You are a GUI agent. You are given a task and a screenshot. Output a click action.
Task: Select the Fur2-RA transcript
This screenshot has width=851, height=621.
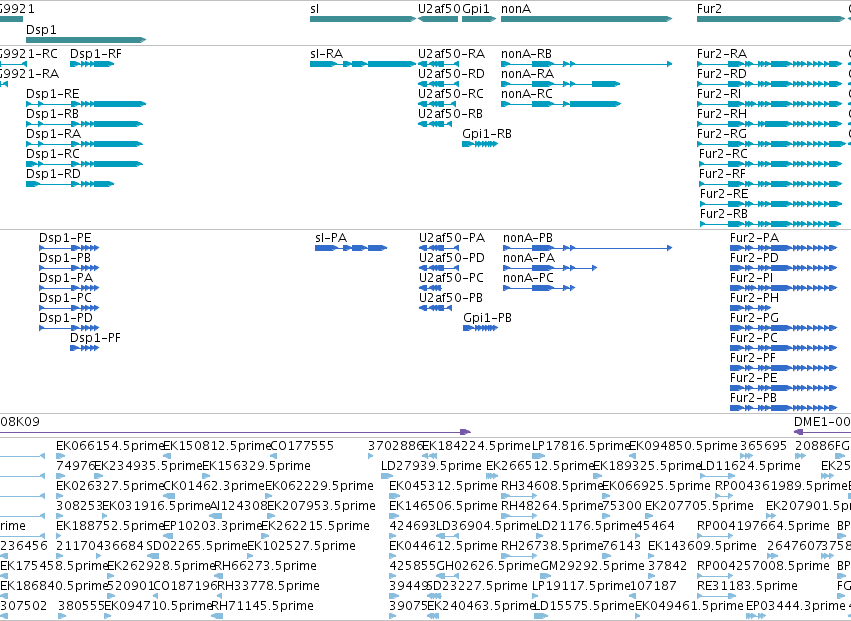tap(770, 64)
